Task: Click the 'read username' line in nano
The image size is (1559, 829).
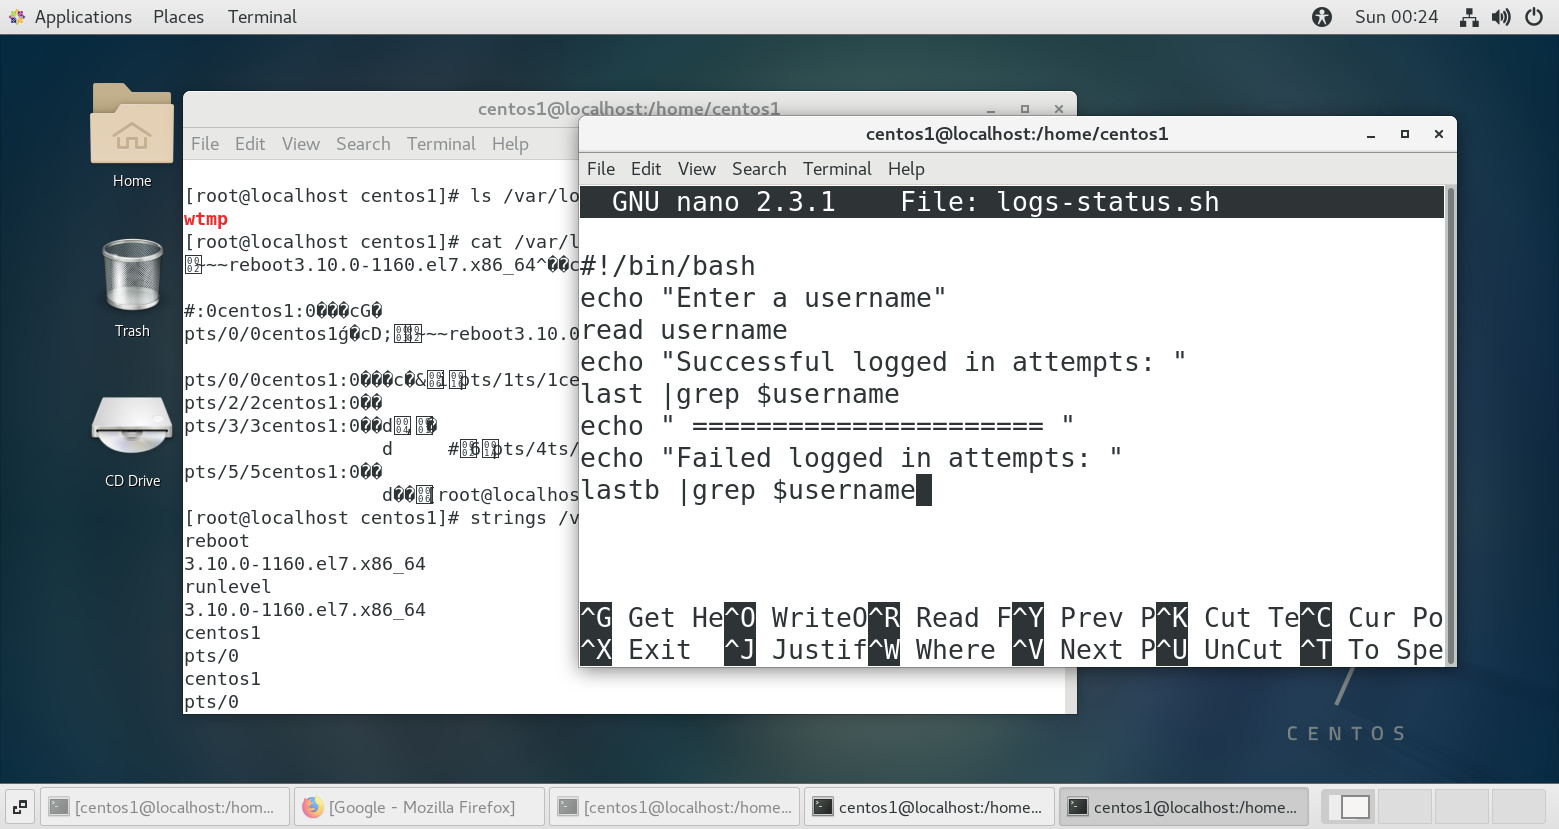Action: pyautogui.click(x=684, y=330)
